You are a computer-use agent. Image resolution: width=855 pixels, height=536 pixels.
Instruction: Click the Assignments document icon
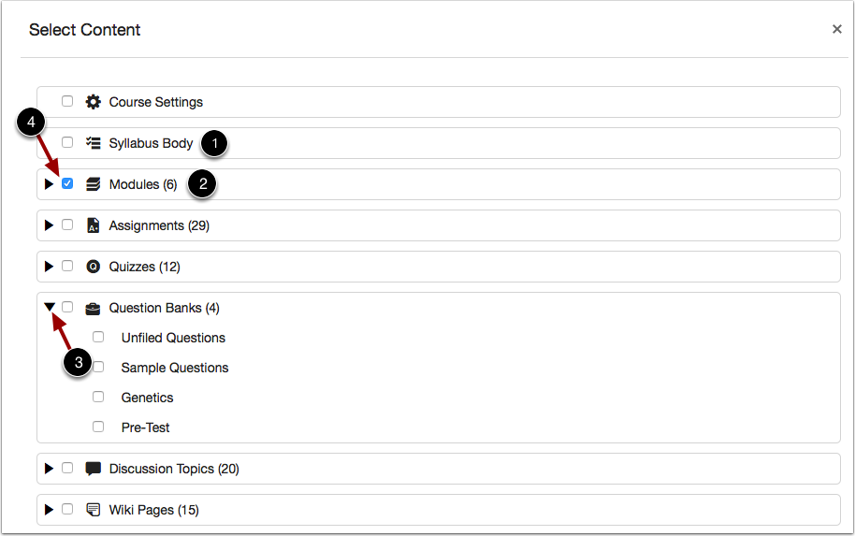point(93,225)
